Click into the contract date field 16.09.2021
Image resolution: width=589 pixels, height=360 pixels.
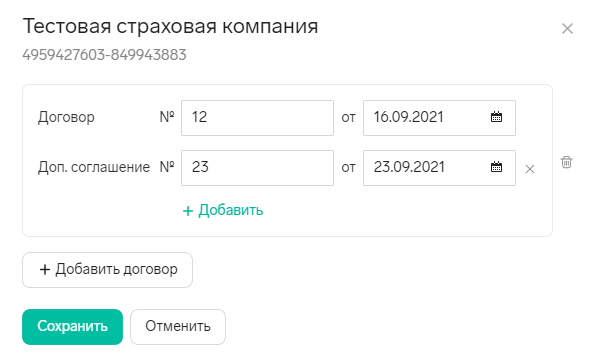439,118
